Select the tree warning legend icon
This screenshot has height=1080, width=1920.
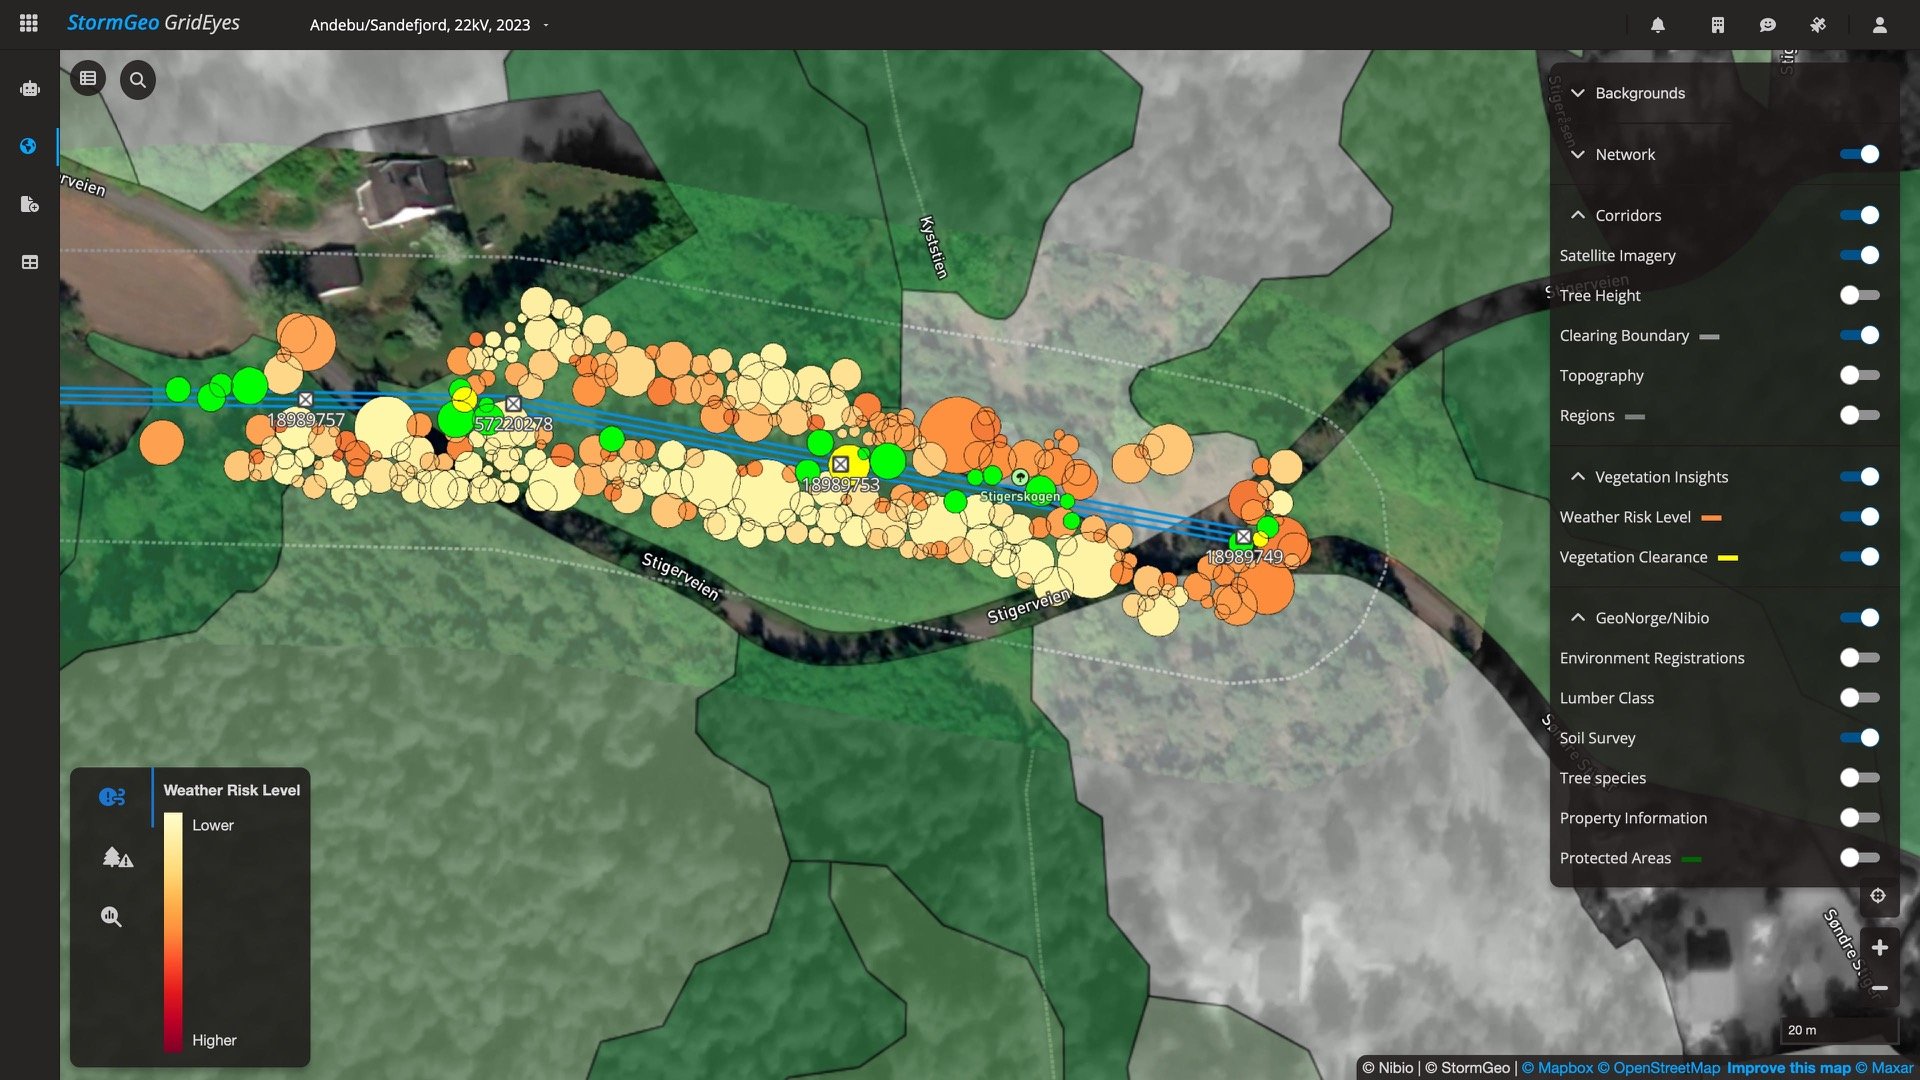(118, 857)
